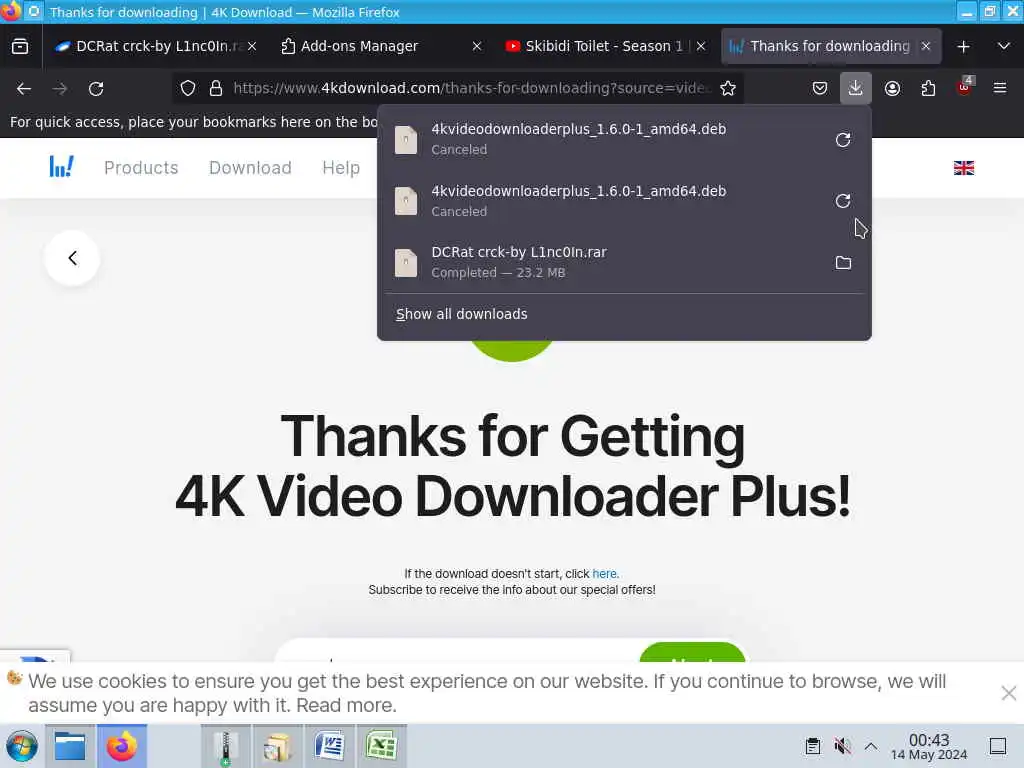The width and height of the screenshot is (1024, 768).
Task: Show DCRat rar file in folder
Action: [843, 263]
